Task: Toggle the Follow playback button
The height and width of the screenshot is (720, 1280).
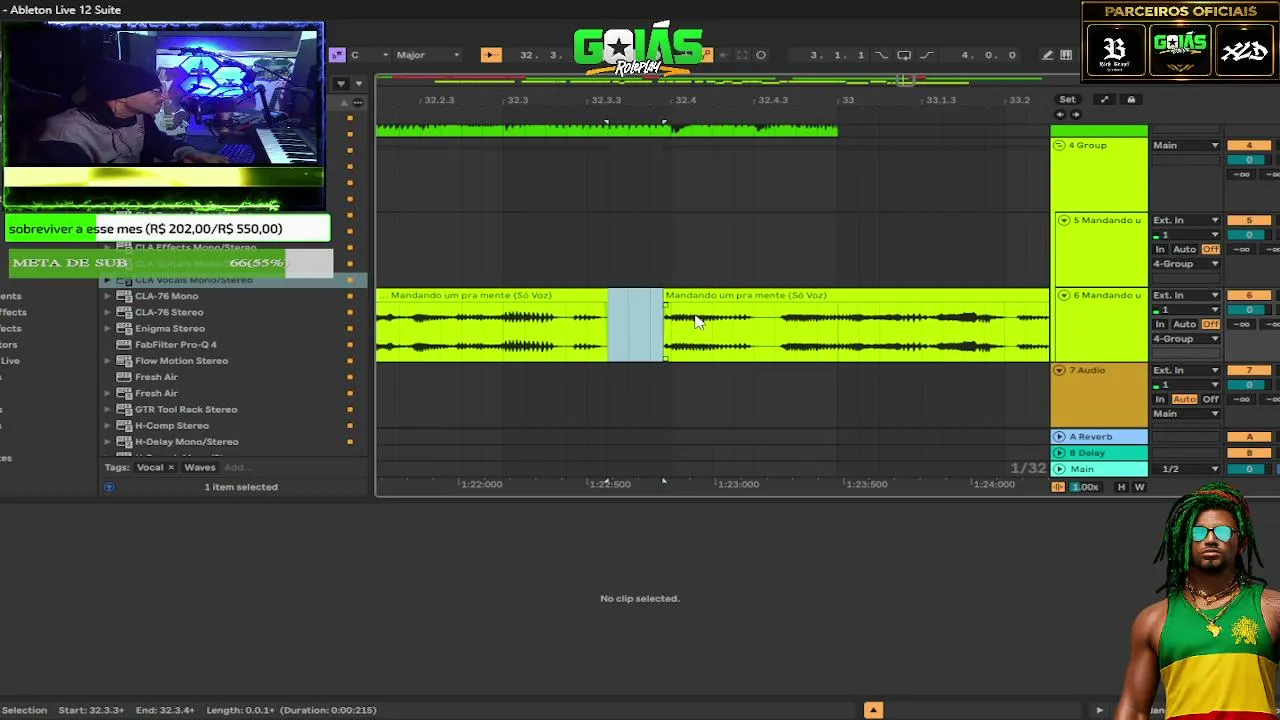Action: tap(490, 55)
